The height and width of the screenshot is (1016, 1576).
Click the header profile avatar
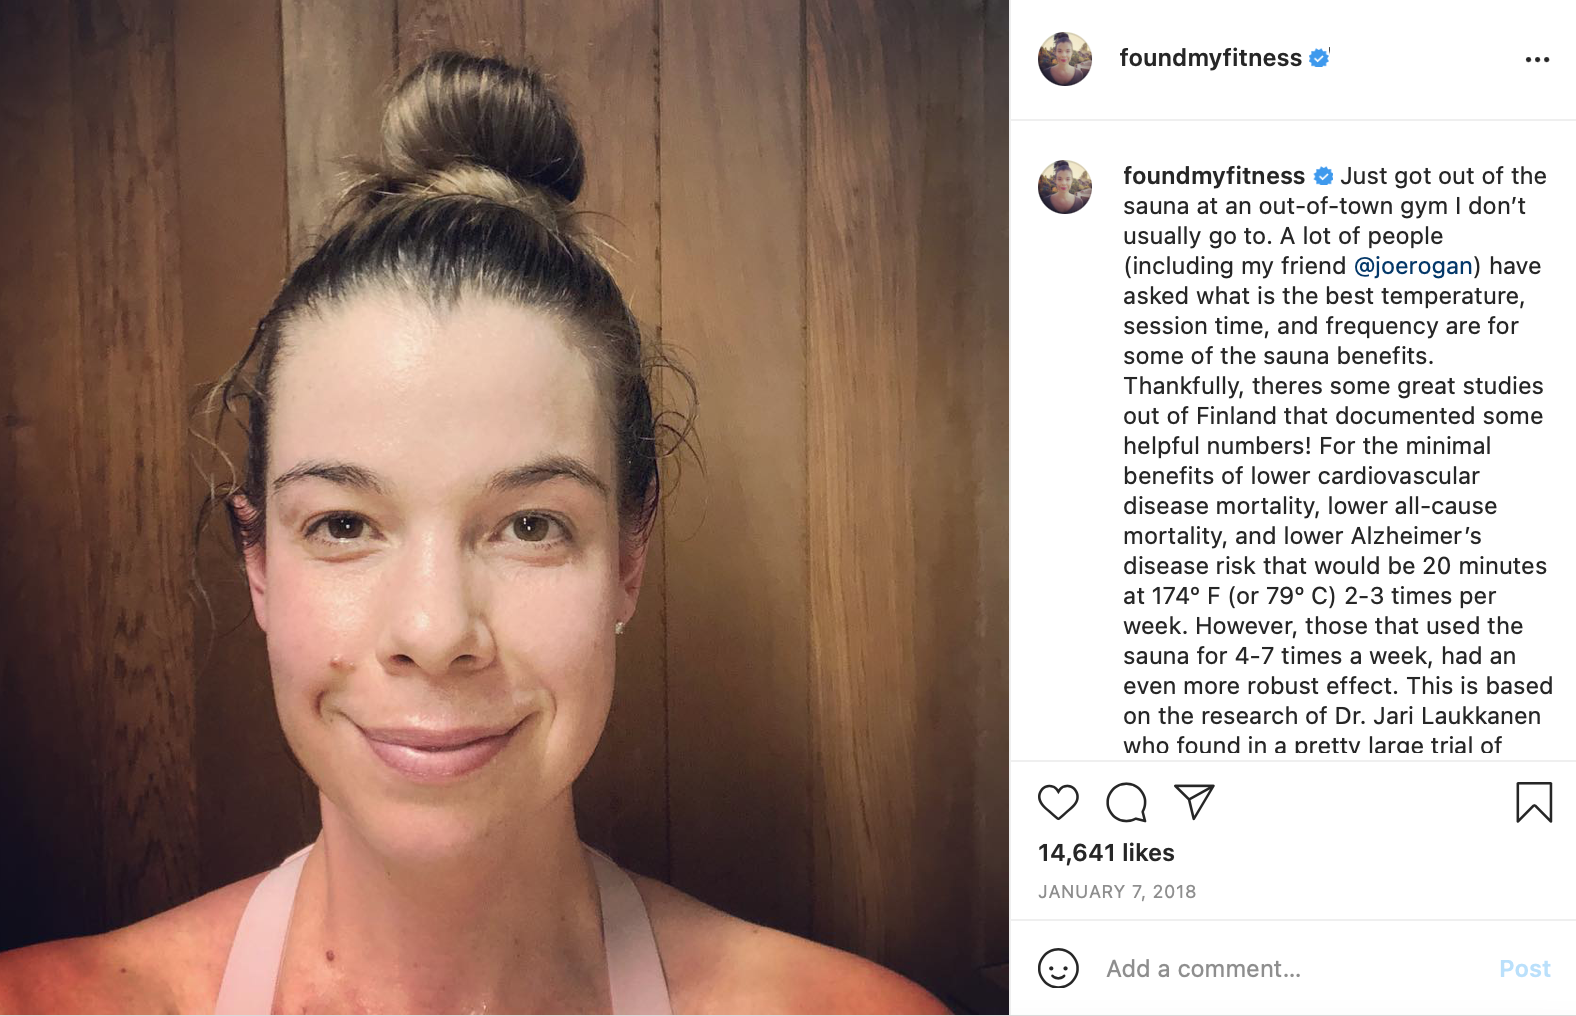[1065, 59]
